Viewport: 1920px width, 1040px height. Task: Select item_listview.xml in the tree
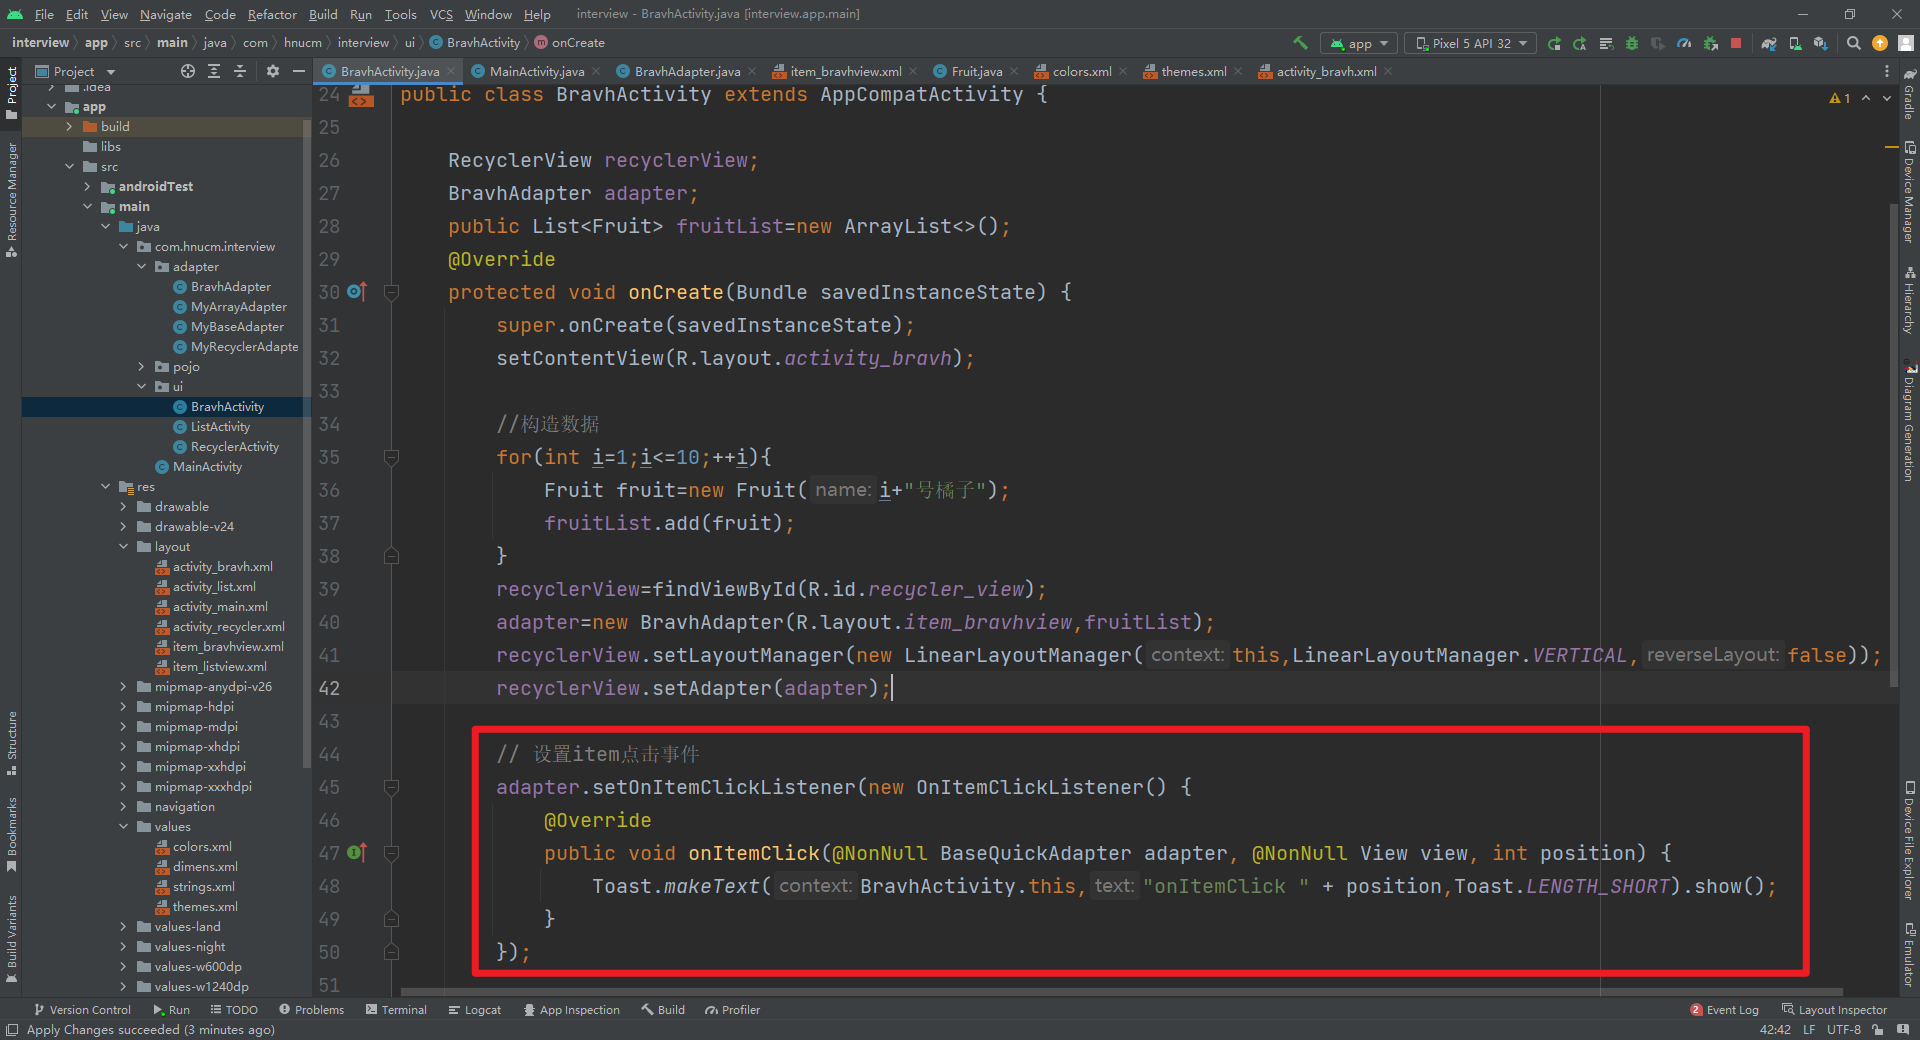pyautogui.click(x=219, y=667)
